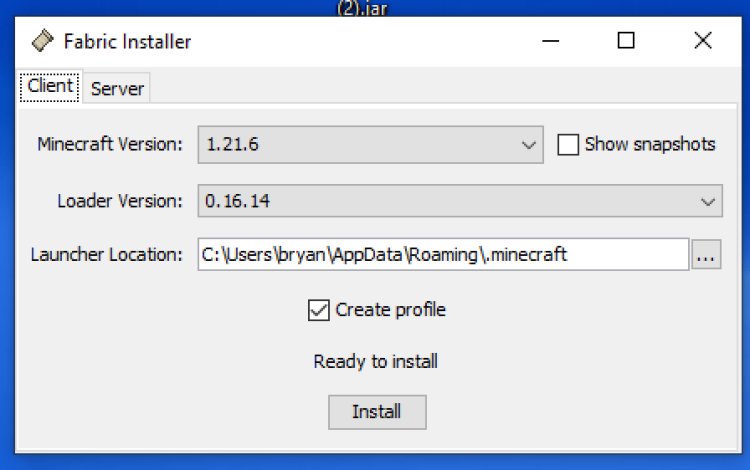Click the "Launcher Location:" label
The image size is (750, 470).
tap(107, 254)
